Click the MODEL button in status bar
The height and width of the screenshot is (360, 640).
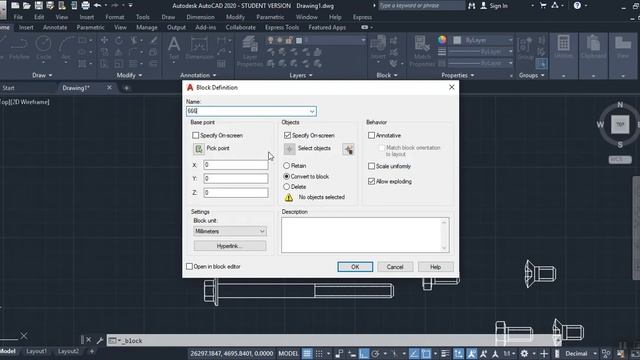point(289,353)
